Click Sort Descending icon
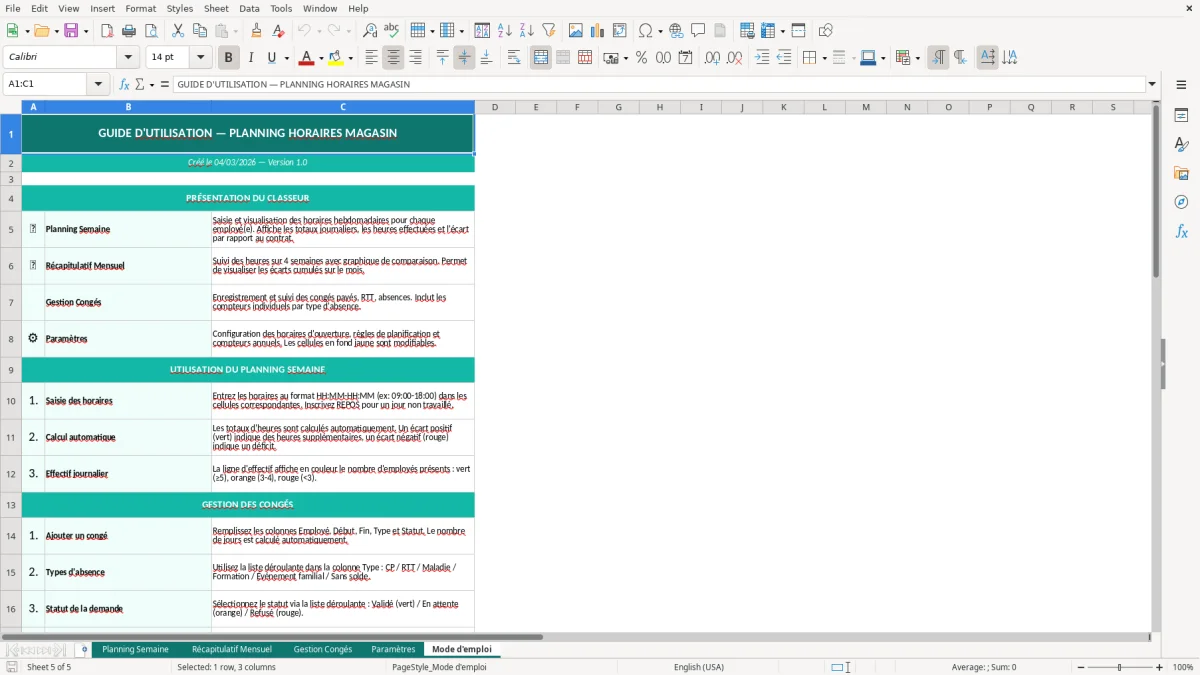Viewport: 1200px width, 675px height. 527,31
